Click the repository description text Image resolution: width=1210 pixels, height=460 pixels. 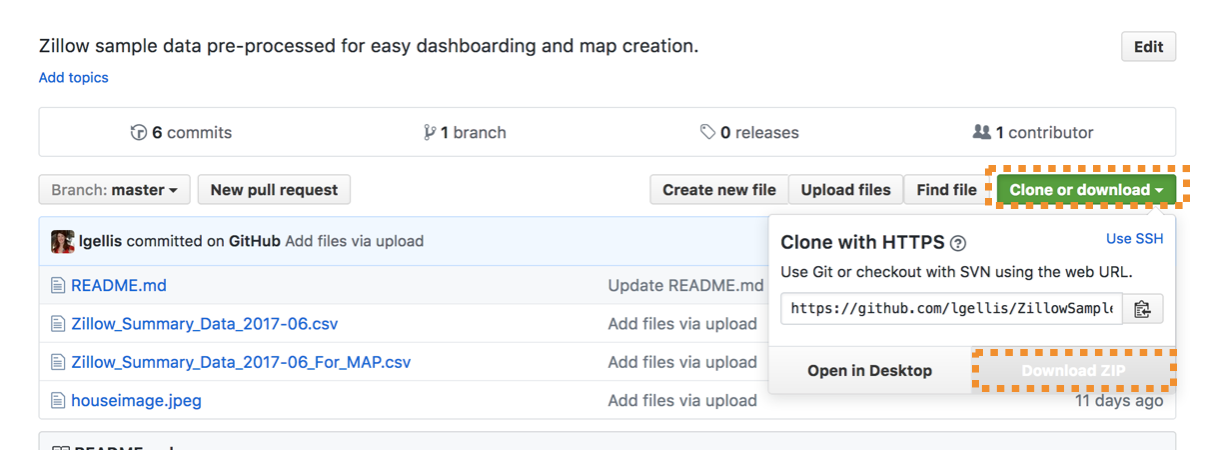[x=368, y=46]
